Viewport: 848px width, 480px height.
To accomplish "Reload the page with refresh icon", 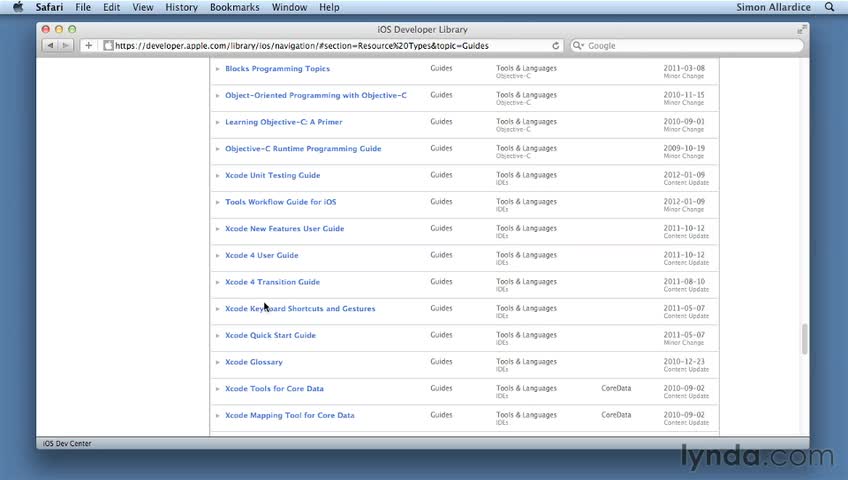I will [555, 45].
